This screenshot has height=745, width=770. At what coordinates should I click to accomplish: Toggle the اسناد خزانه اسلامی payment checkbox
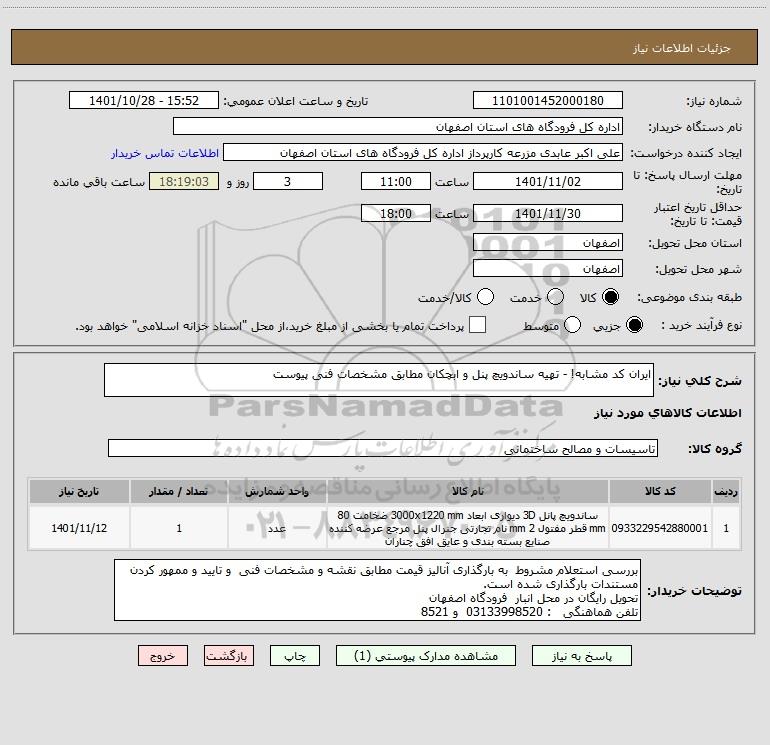point(477,325)
